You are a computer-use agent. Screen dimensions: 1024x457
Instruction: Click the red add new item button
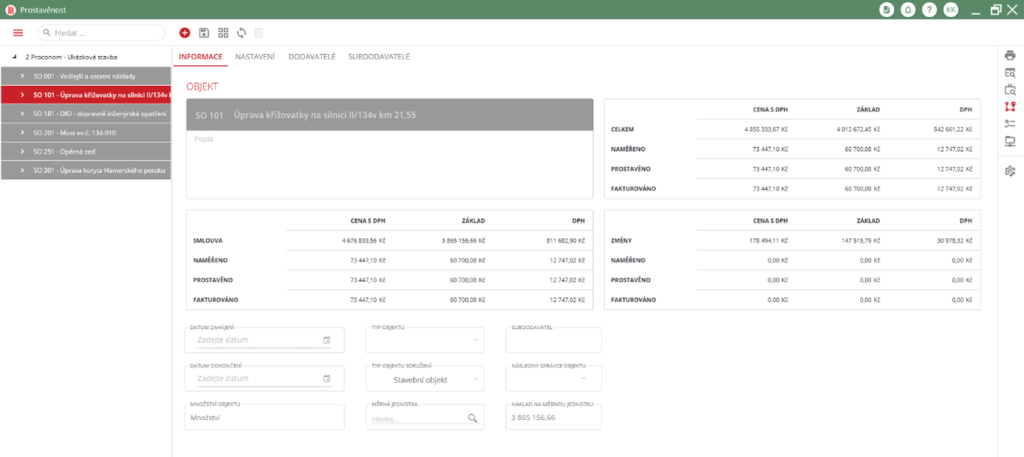pyautogui.click(x=185, y=33)
